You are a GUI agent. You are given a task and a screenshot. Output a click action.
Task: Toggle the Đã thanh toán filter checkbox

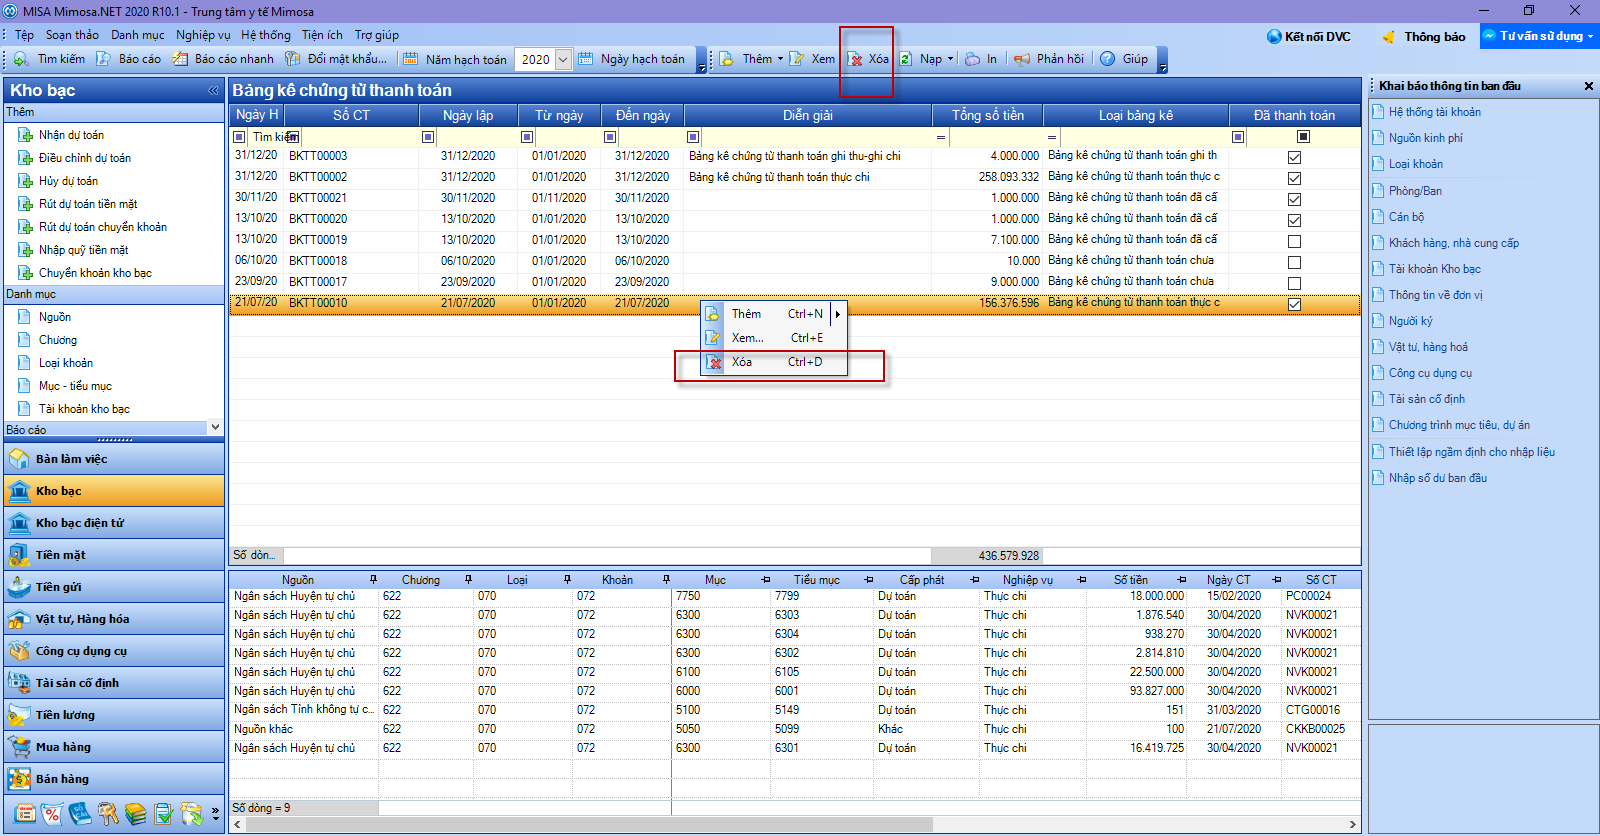pyautogui.click(x=1303, y=136)
